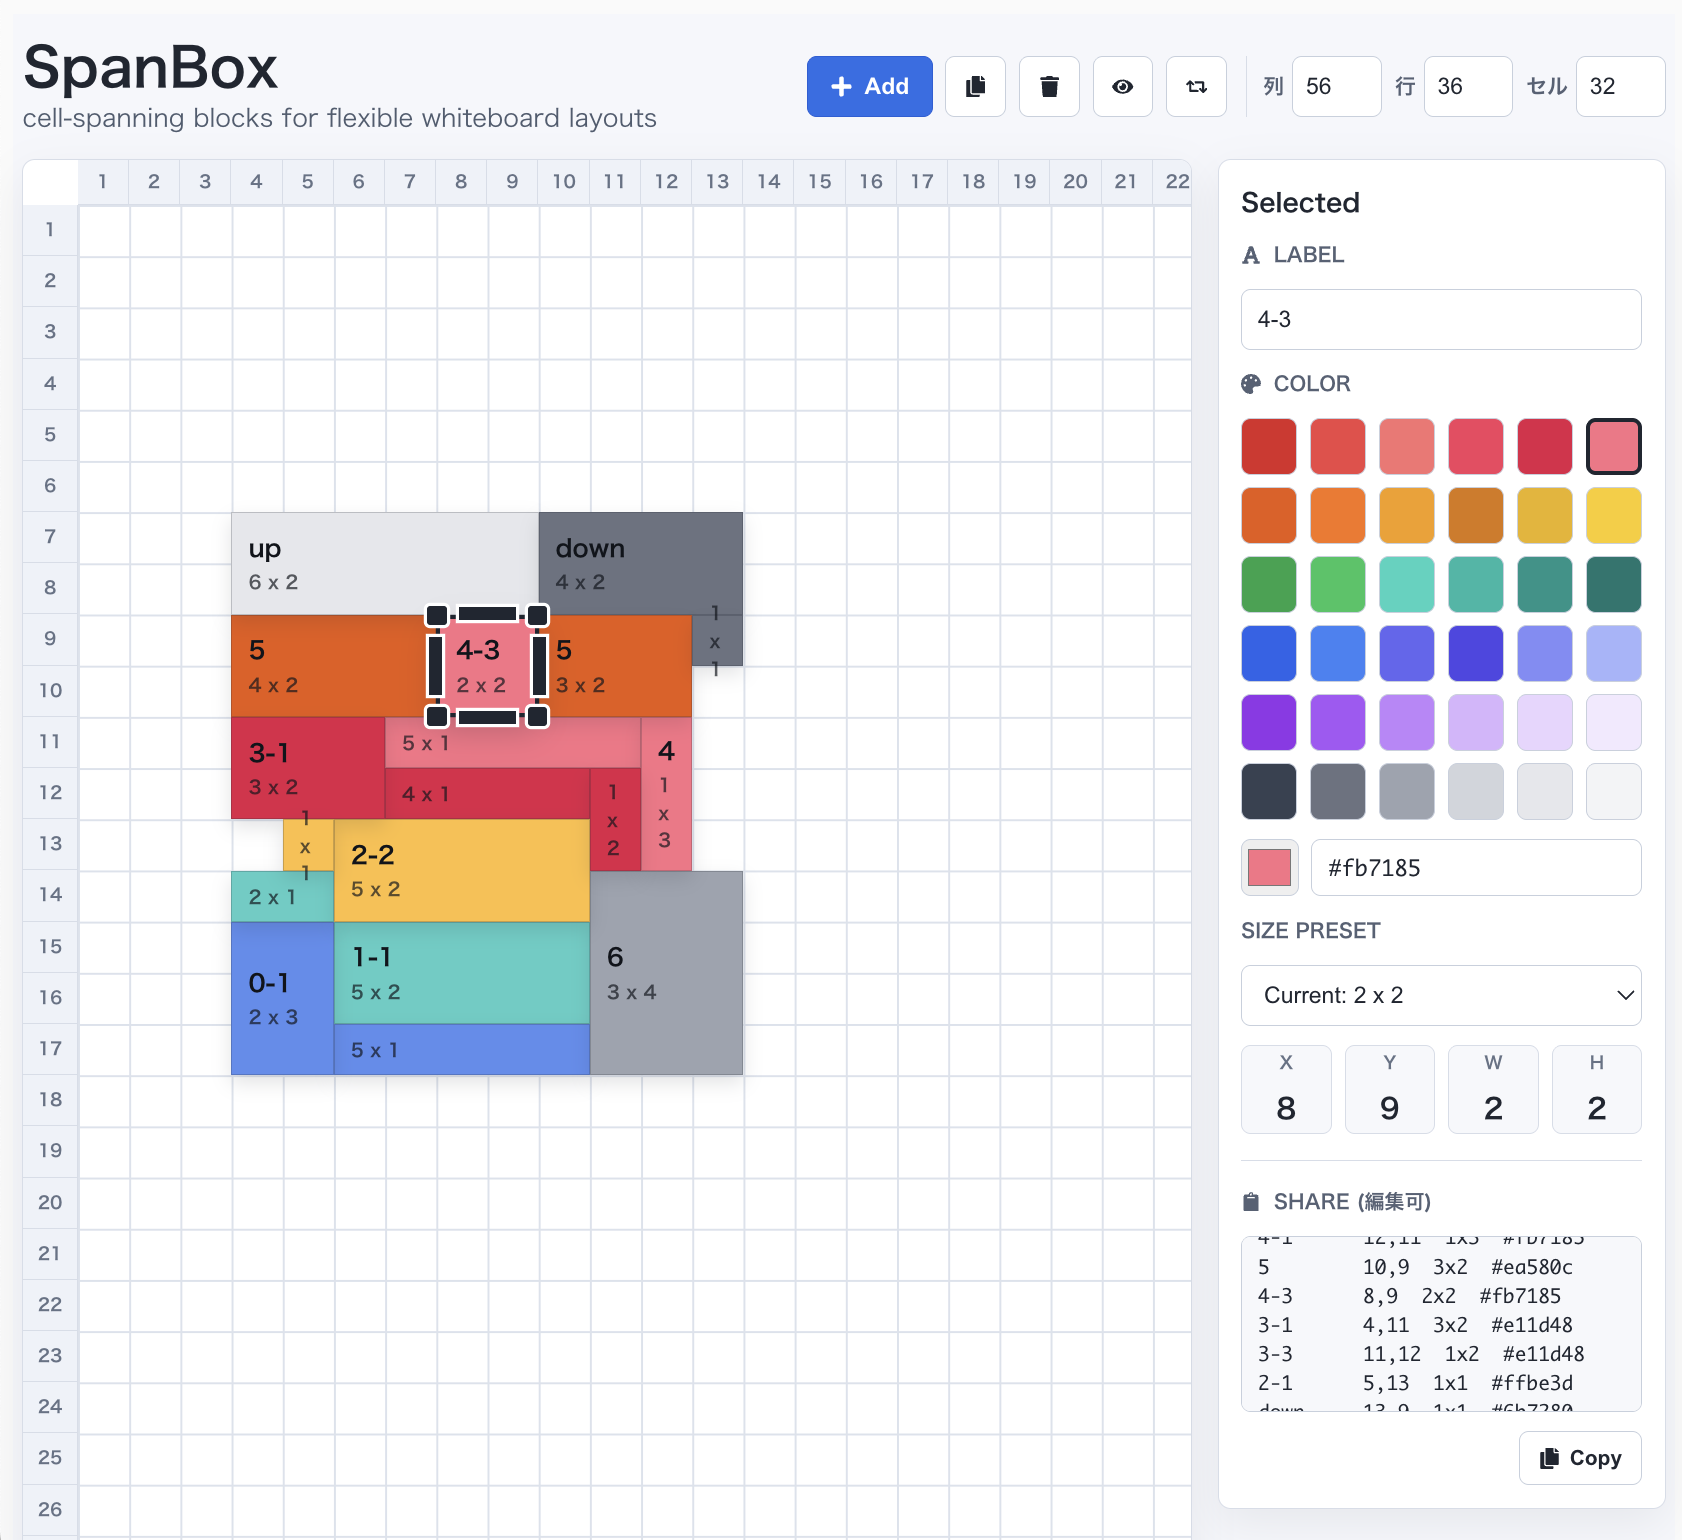
Task: Click share line '2-1 5,13 1x1 #ffbe3d'
Action: pyautogui.click(x=1415, y=1383)
